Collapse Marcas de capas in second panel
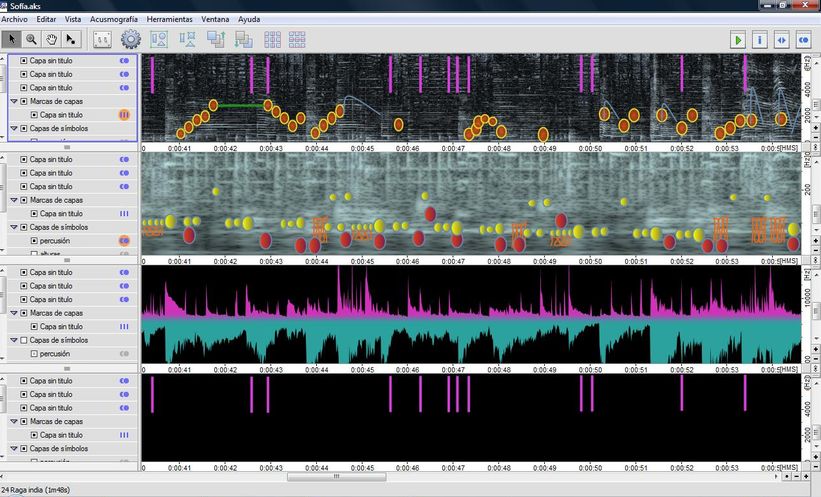Viewport: 821px width, 497px height. pos(14,200)
